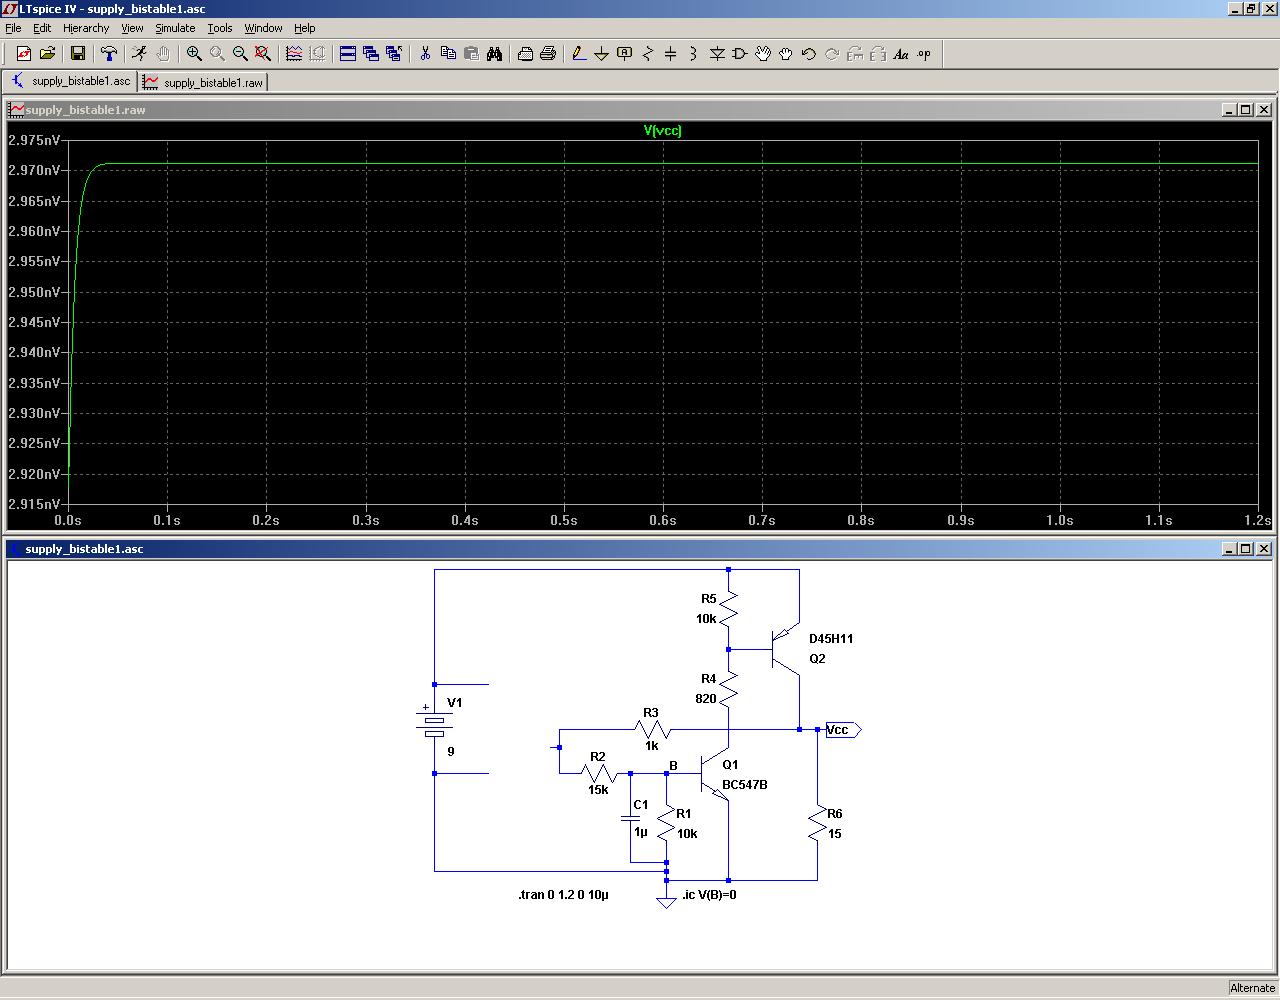The width and height of the screenshot is (1280, 1000).
Task: Click the SPICE directive .op icon
Action: pyautogui.click(x=924, y=54)
